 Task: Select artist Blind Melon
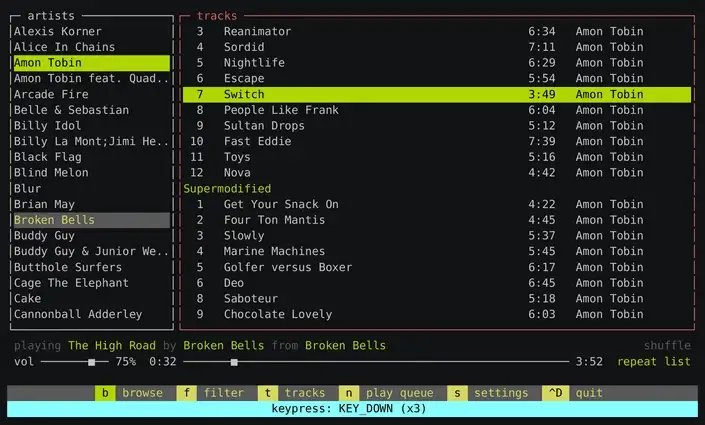[x=91, y=173]
